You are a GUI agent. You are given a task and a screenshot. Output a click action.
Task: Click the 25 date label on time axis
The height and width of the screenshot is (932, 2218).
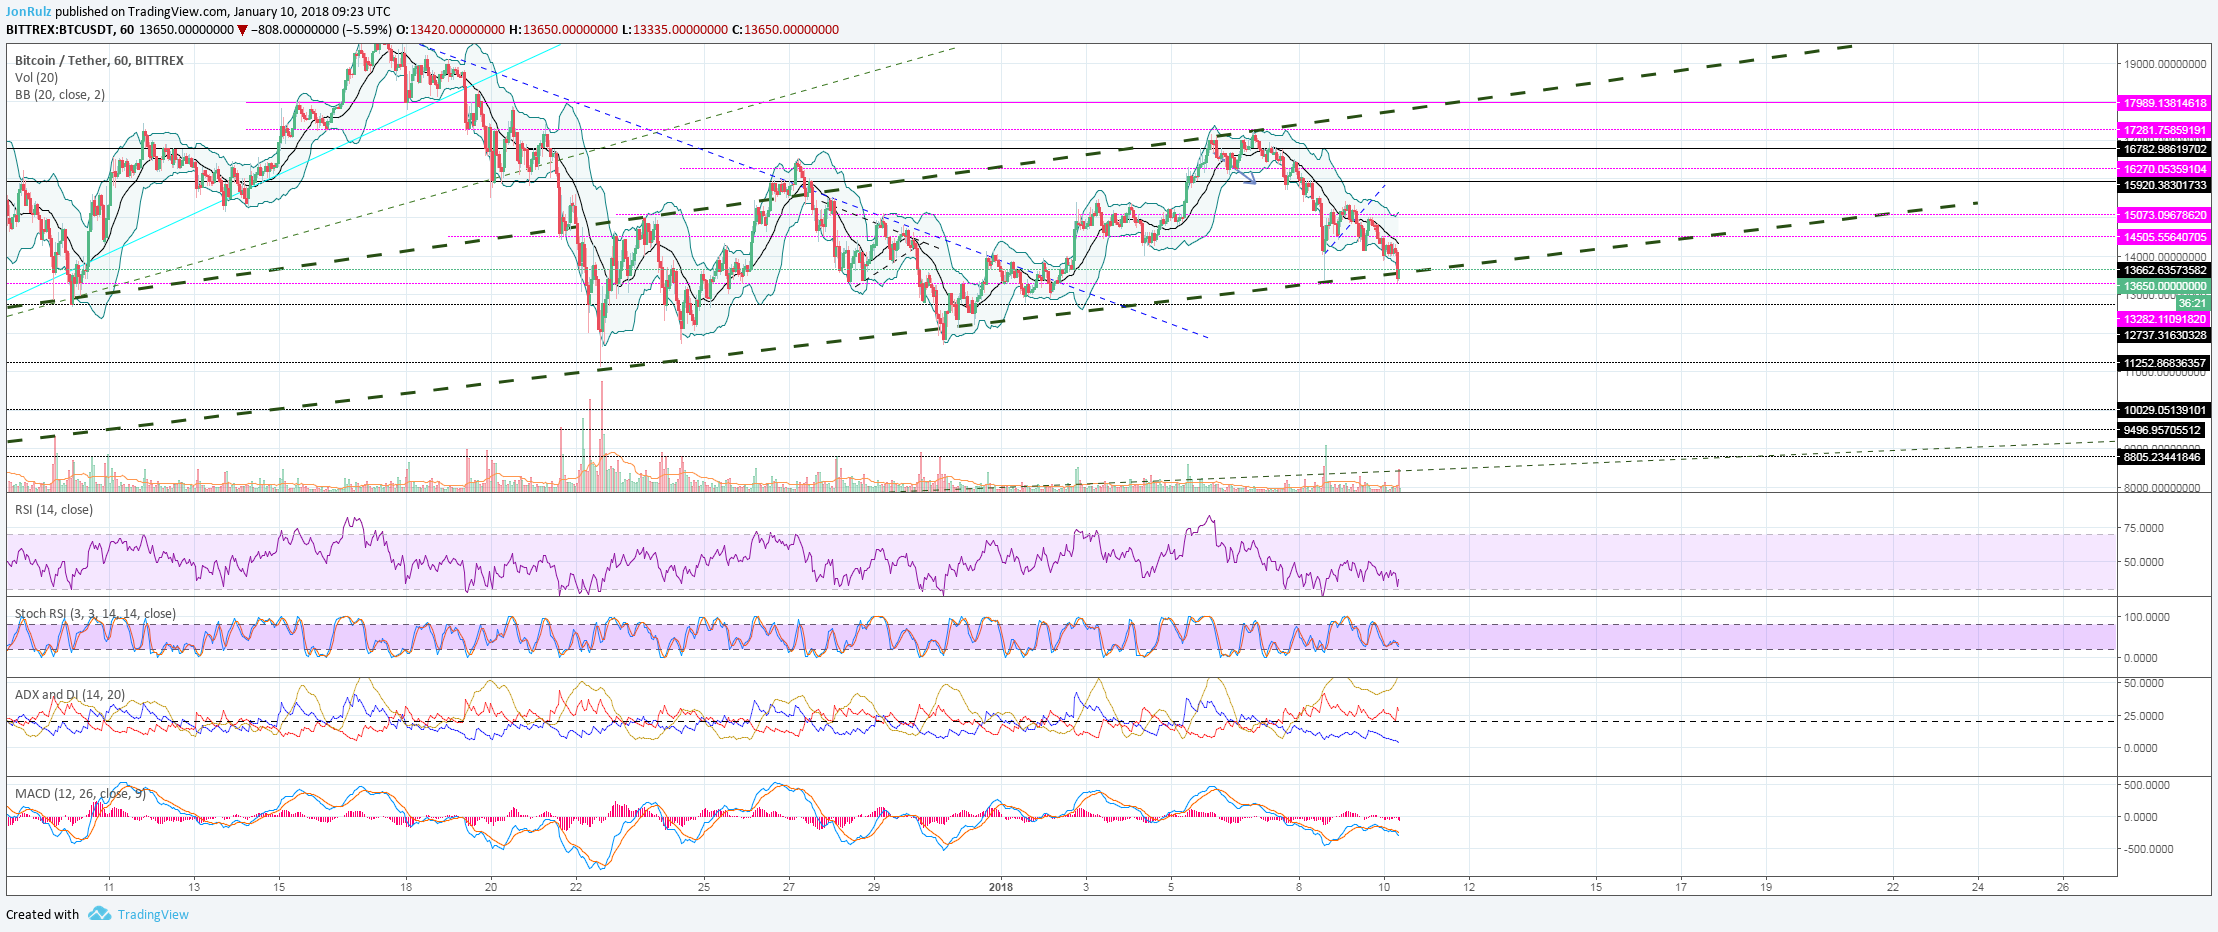click(704, 886)
